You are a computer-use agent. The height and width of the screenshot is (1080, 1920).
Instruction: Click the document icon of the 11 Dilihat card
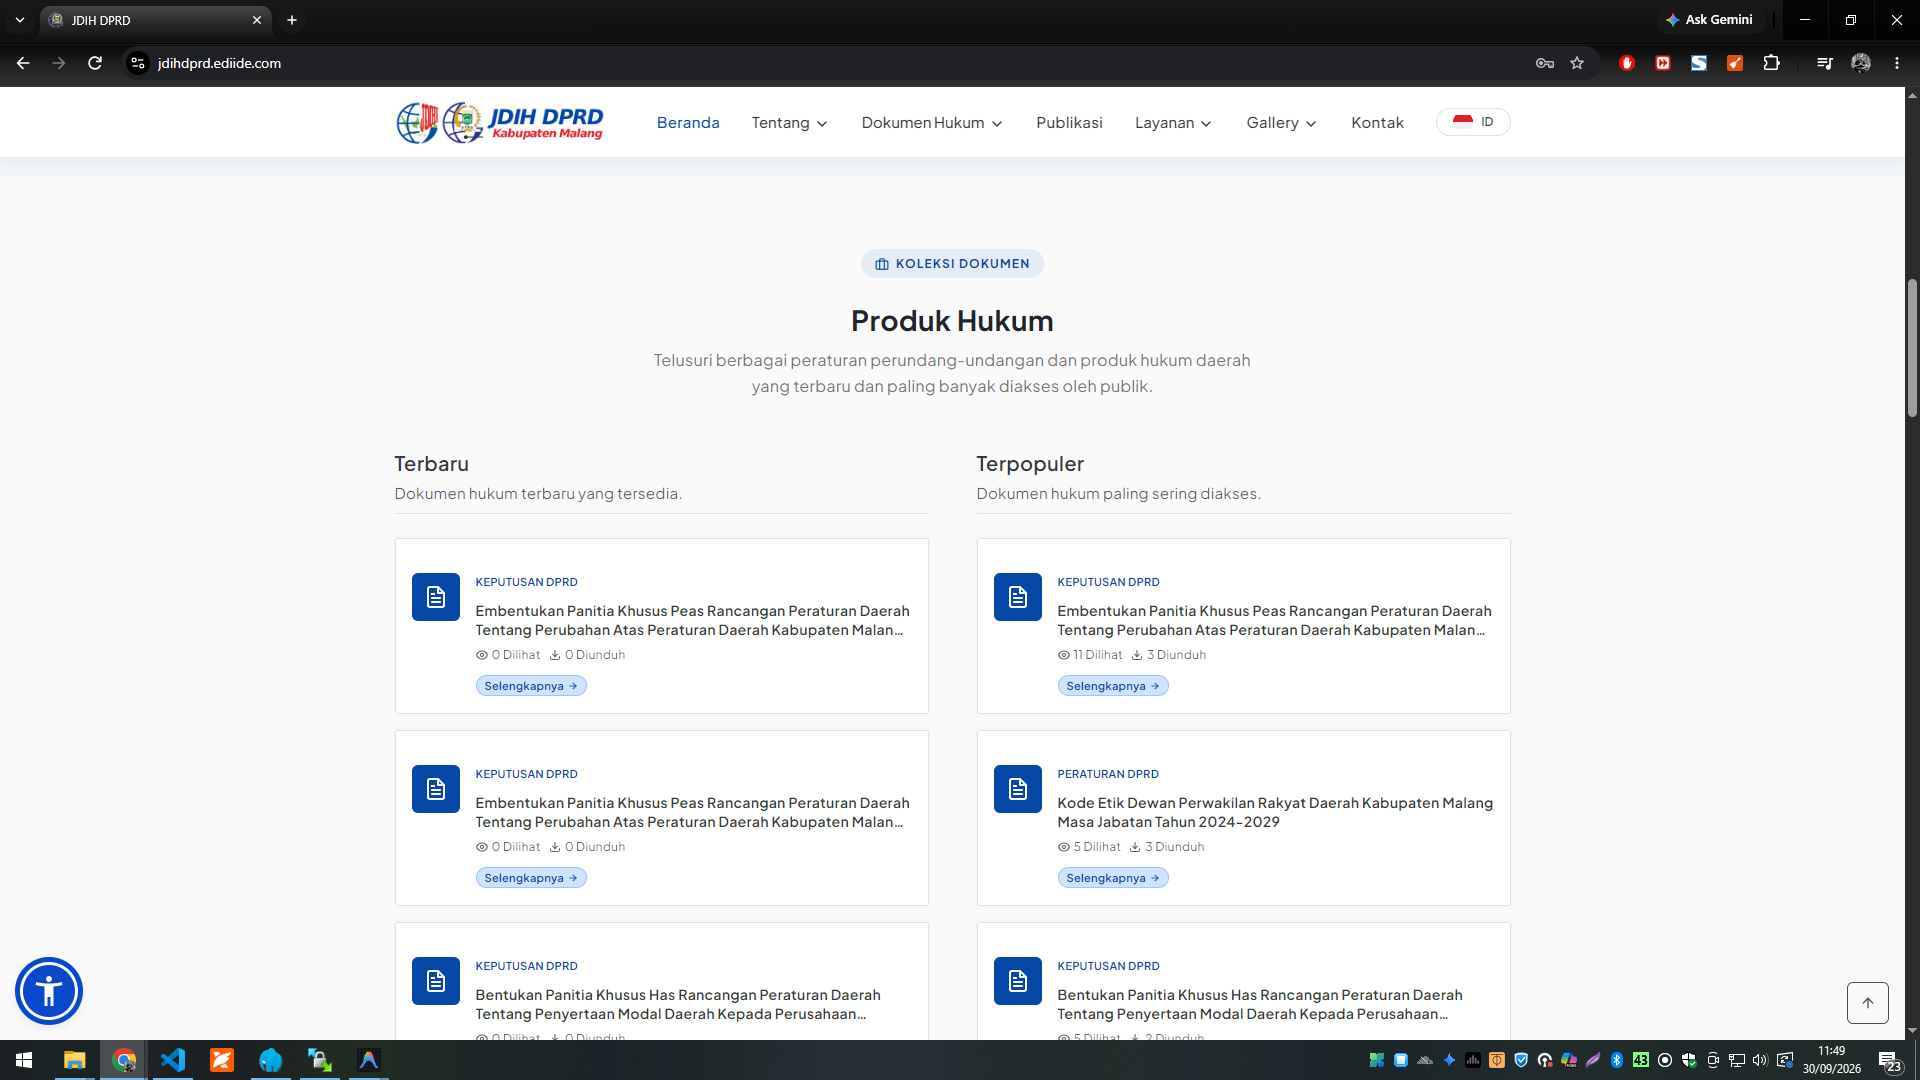point(1017,597)
